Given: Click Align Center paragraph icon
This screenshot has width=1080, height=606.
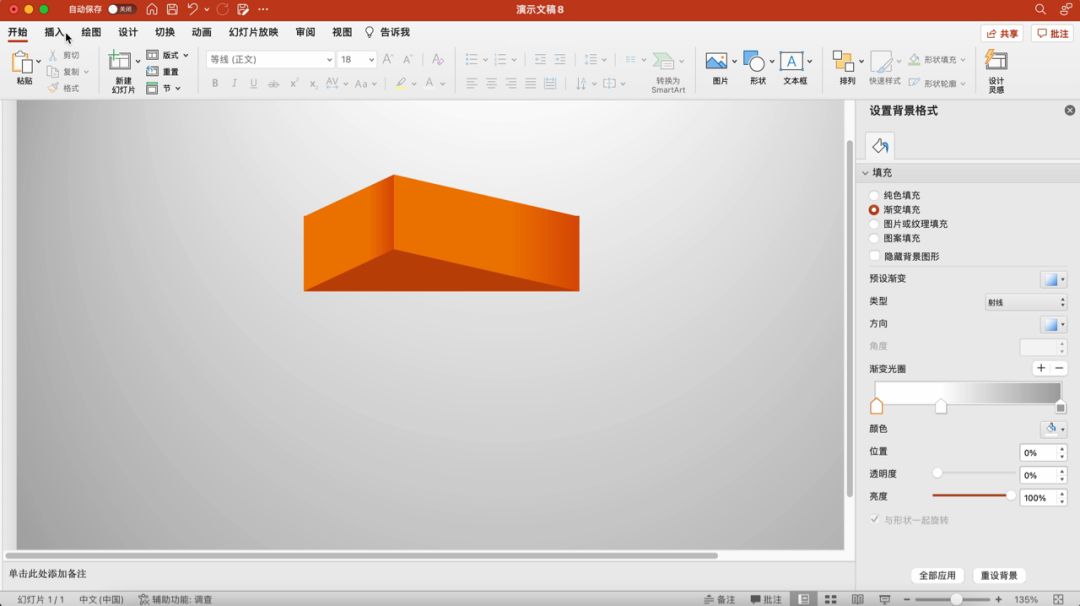Looking at the screenshot, I should tap(491, 83).
